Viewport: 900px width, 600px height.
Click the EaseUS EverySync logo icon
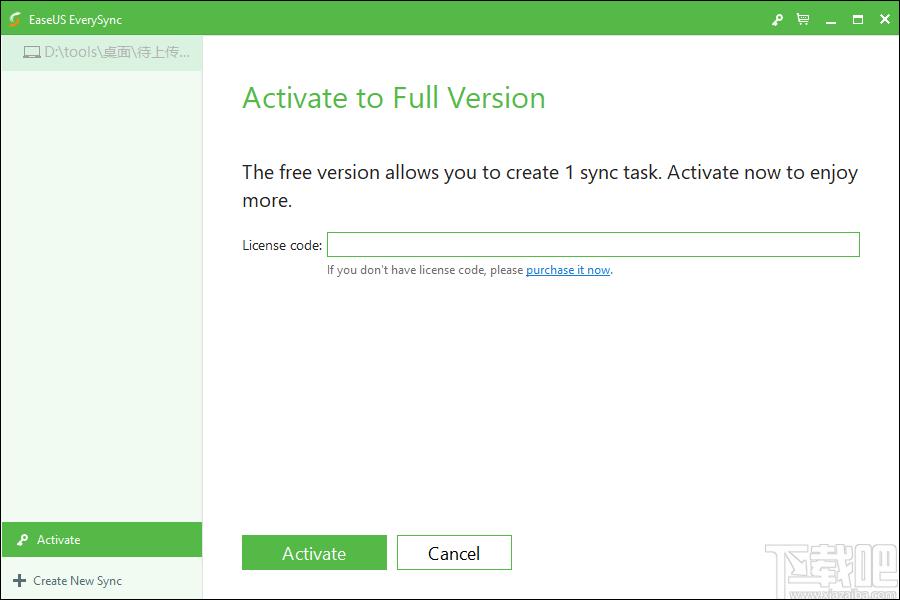pos(15,20)
